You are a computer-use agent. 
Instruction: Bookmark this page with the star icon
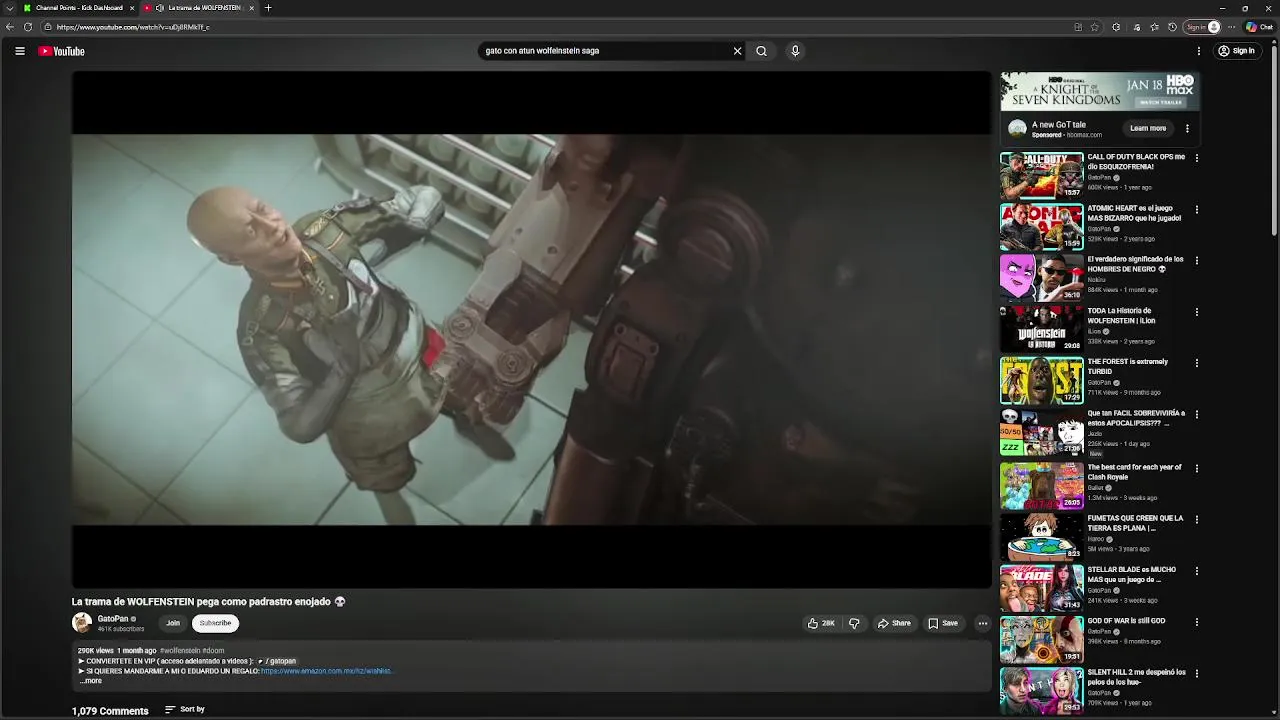point(1095,27)
